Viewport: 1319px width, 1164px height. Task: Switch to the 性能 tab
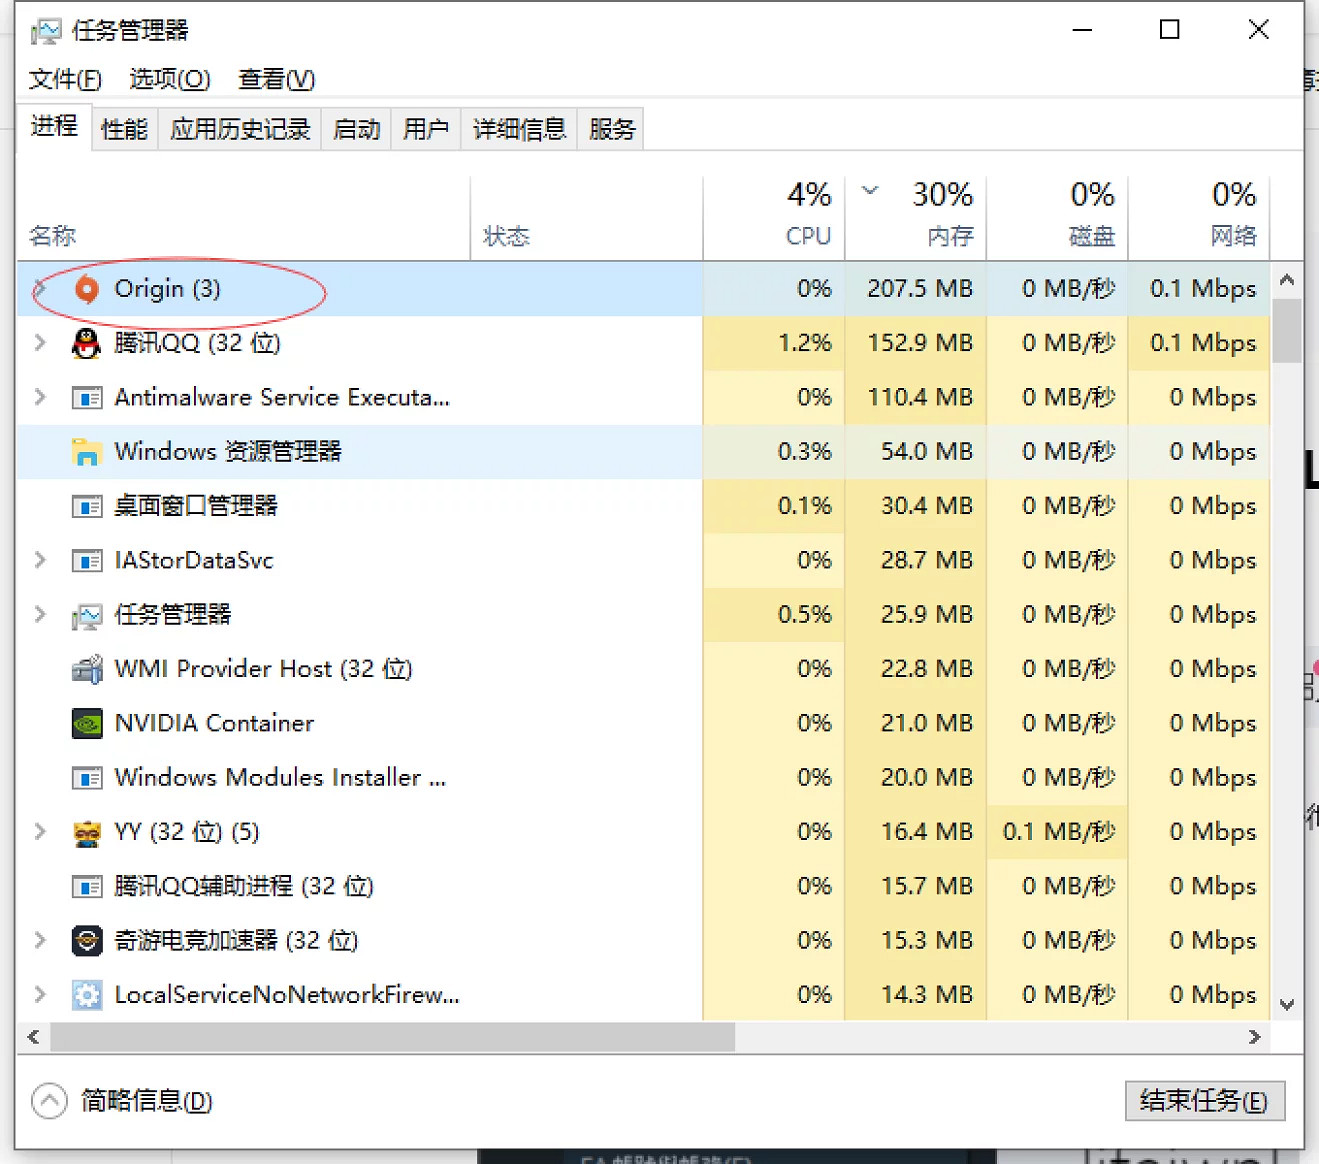(x=124, y=128)
